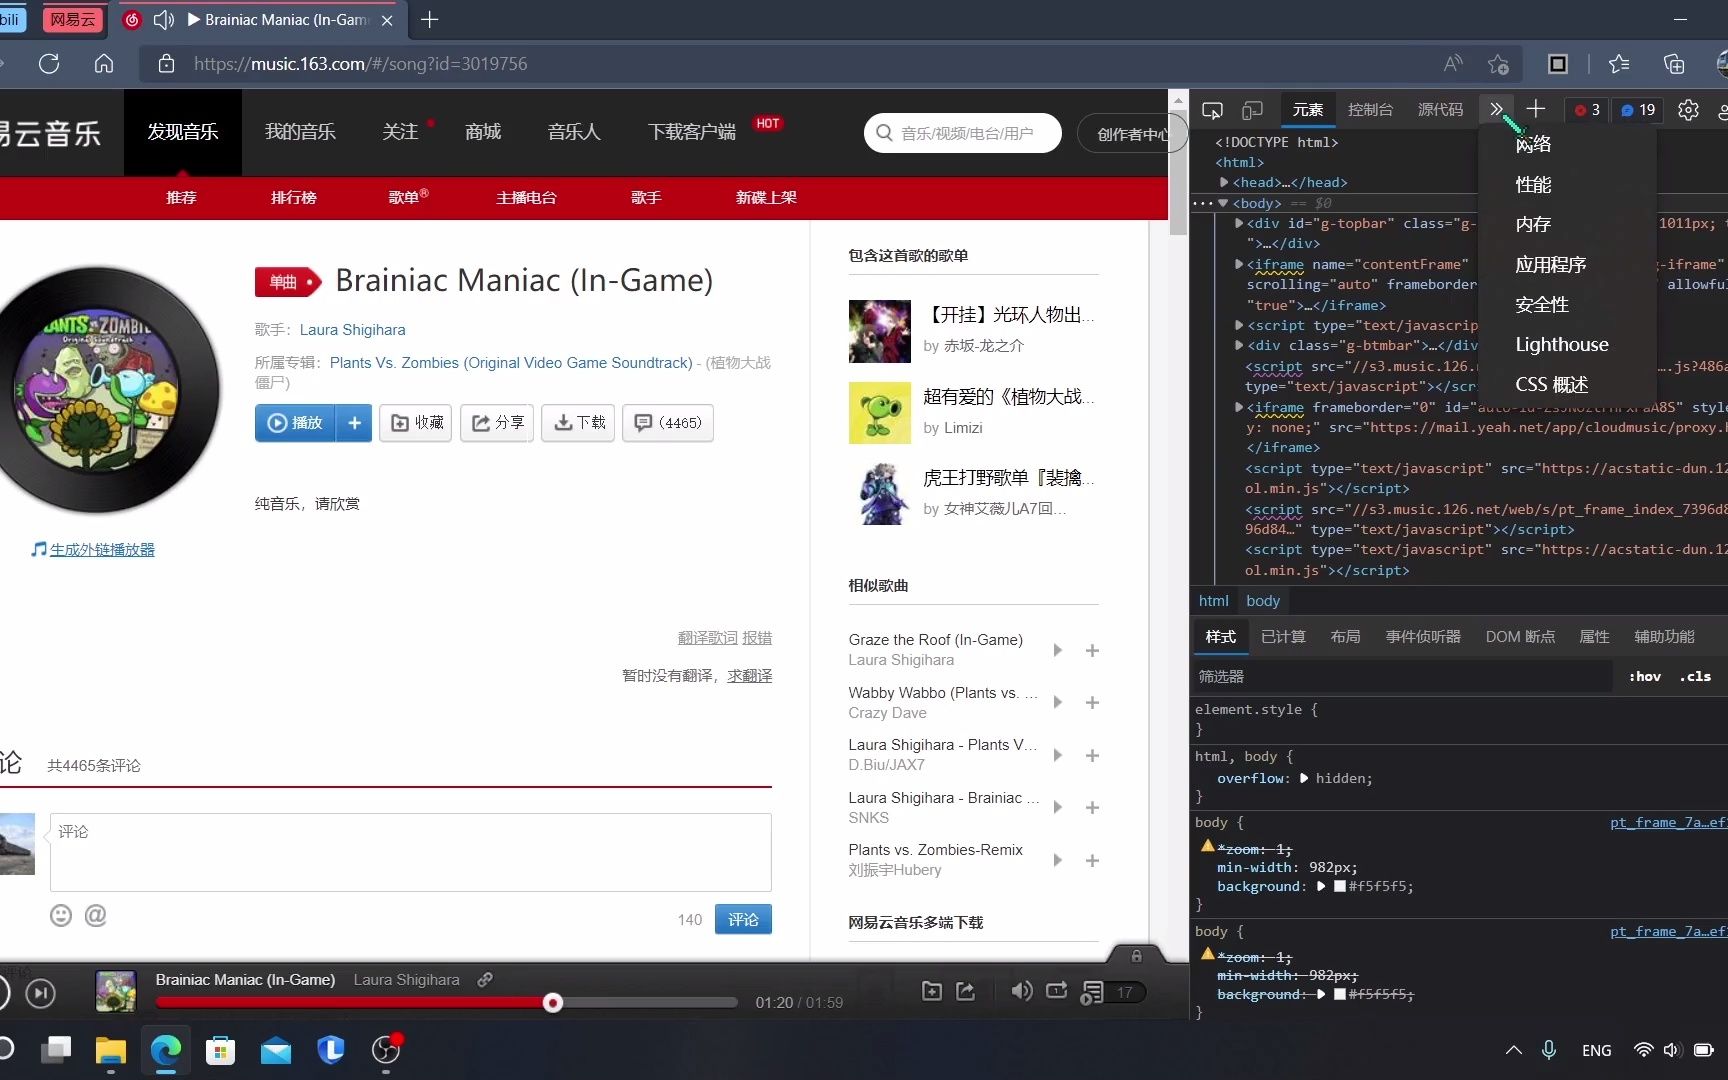Click the playback progress slider handle
This screenshot has width=1728, height=1080.
click(552, 1002)
